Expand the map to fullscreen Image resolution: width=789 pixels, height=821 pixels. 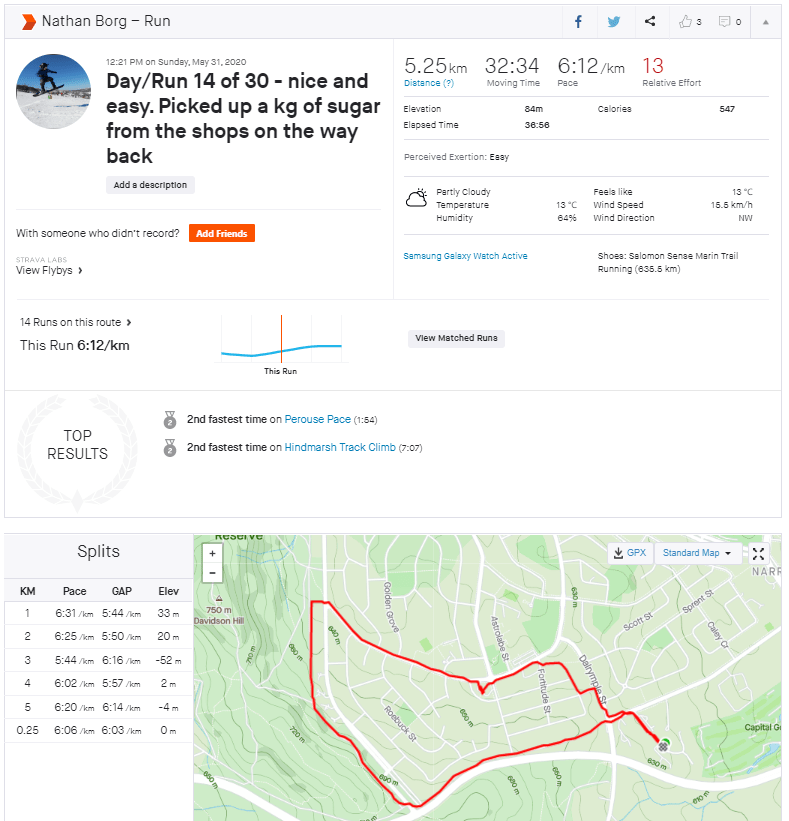coord(758,553)
